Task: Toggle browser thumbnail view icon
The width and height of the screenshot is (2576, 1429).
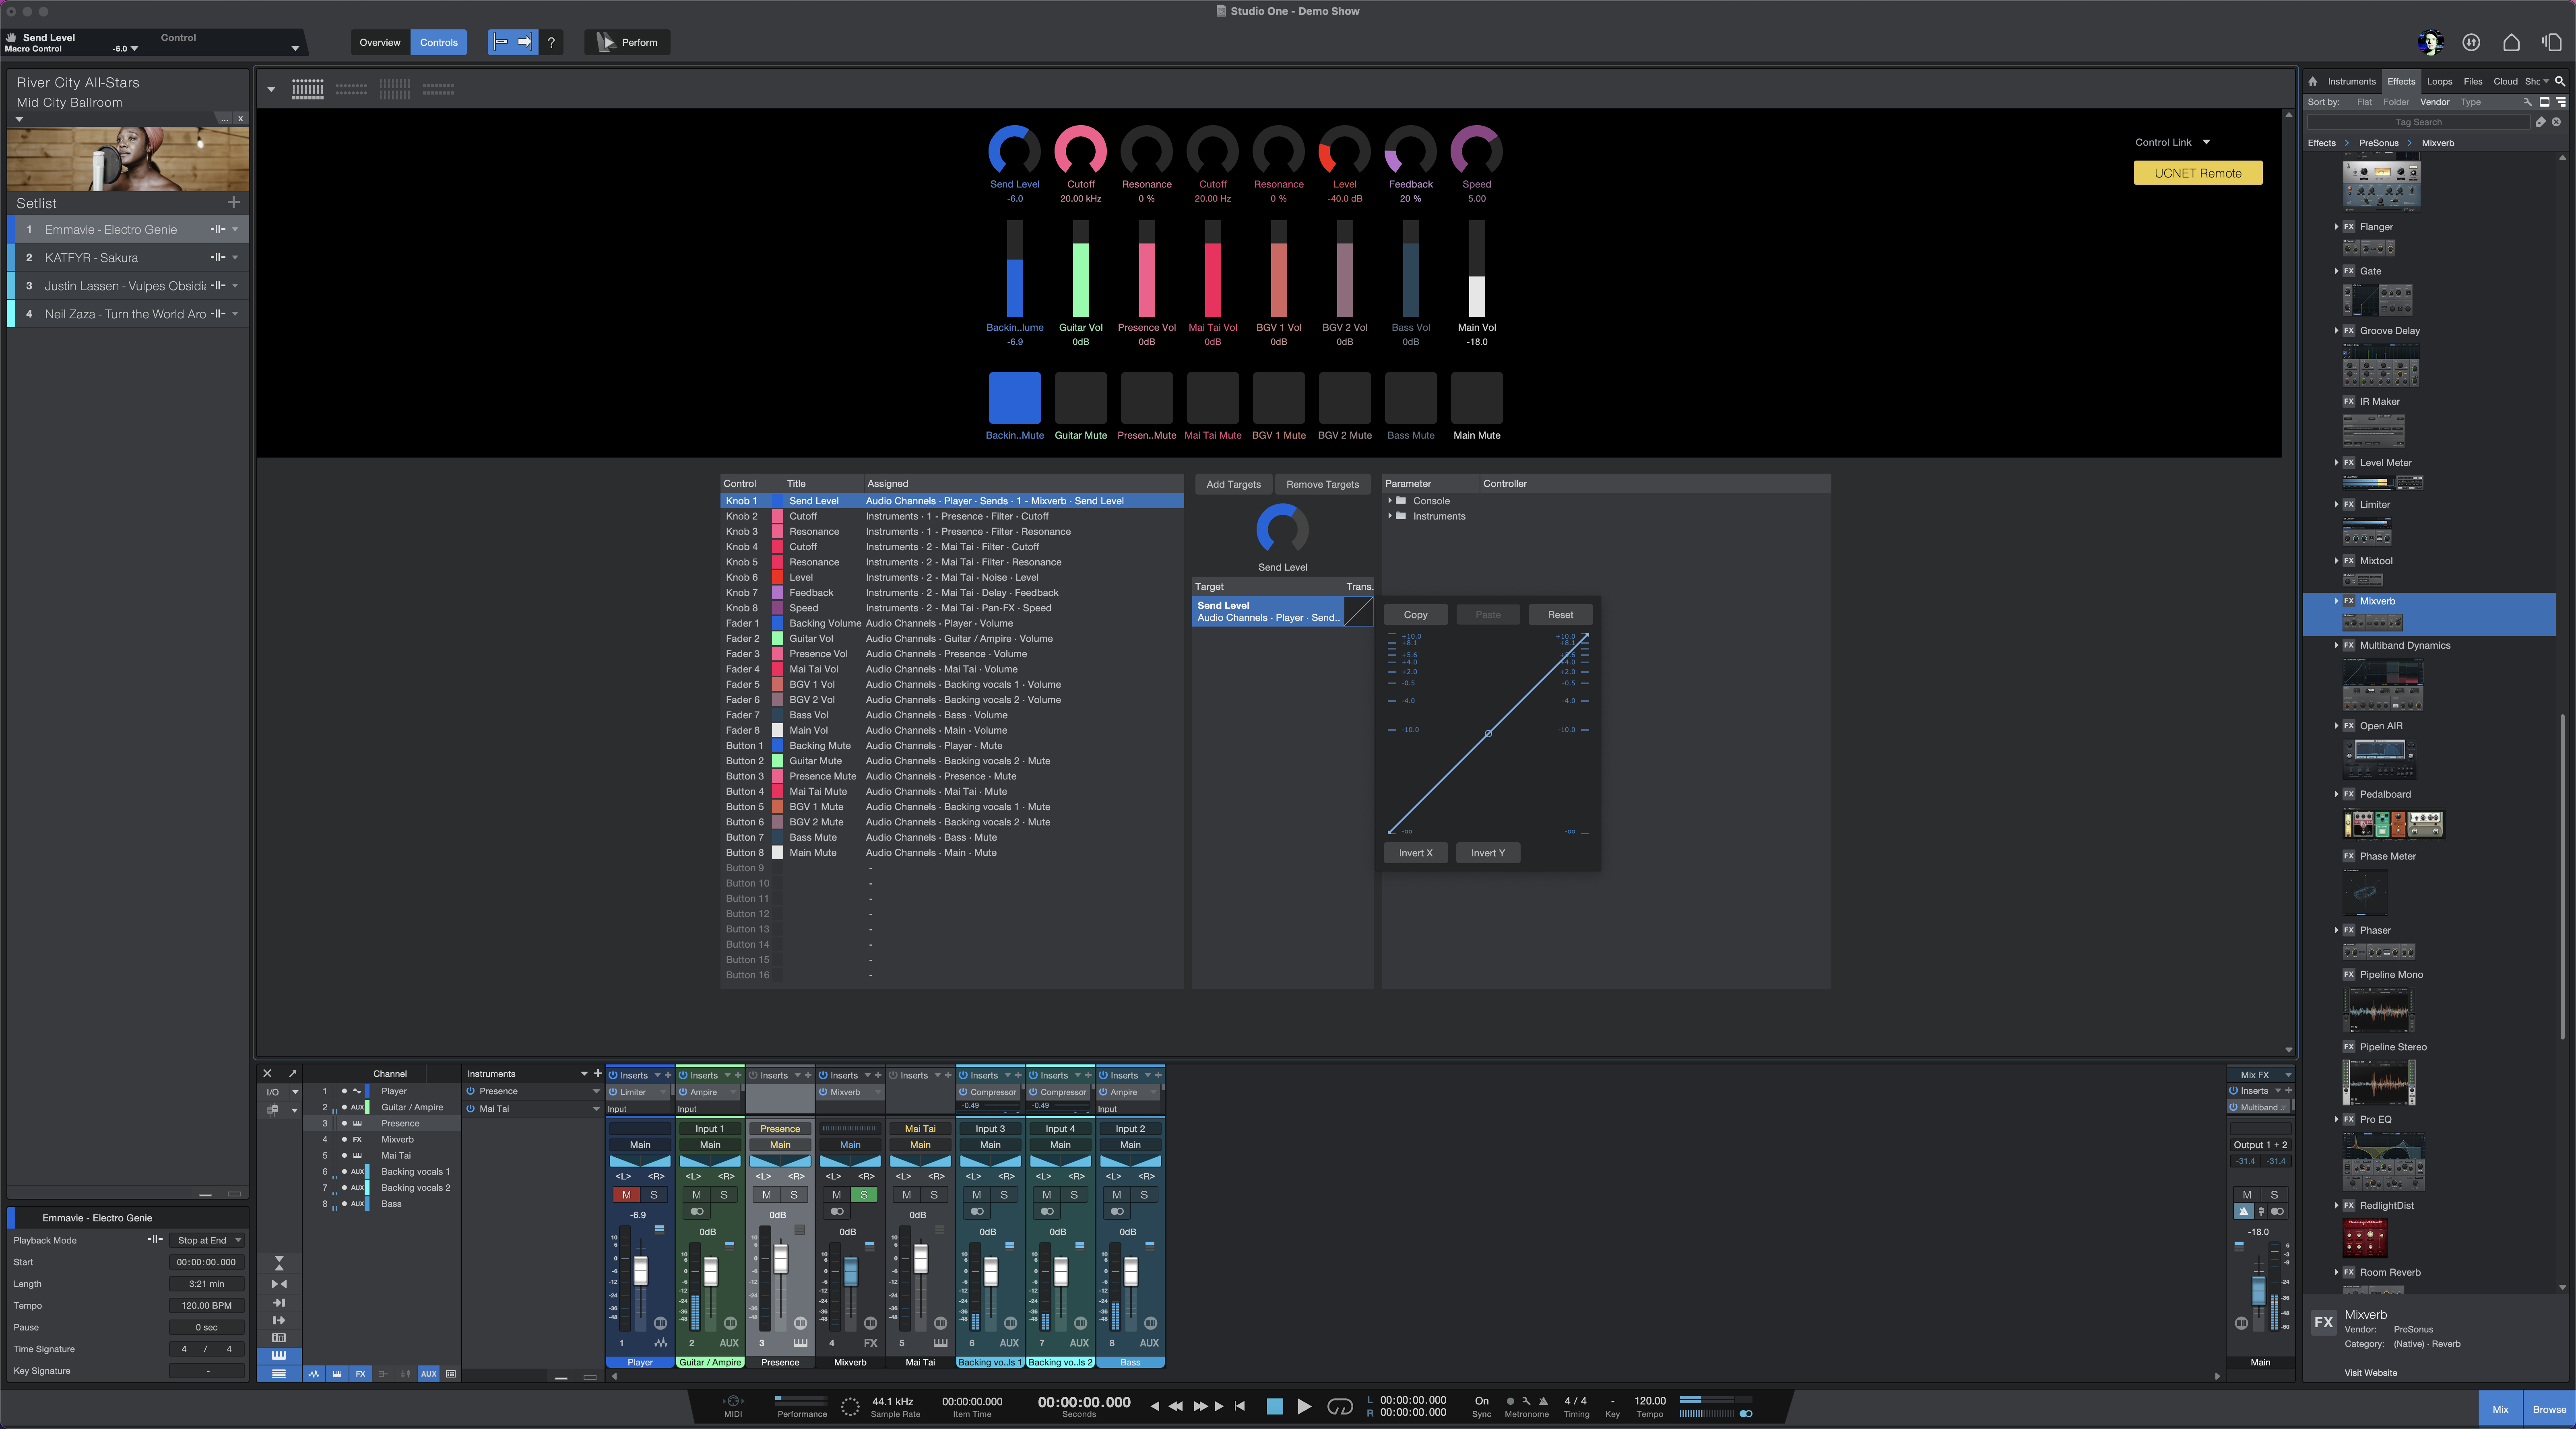Action: click(2545, 102)
